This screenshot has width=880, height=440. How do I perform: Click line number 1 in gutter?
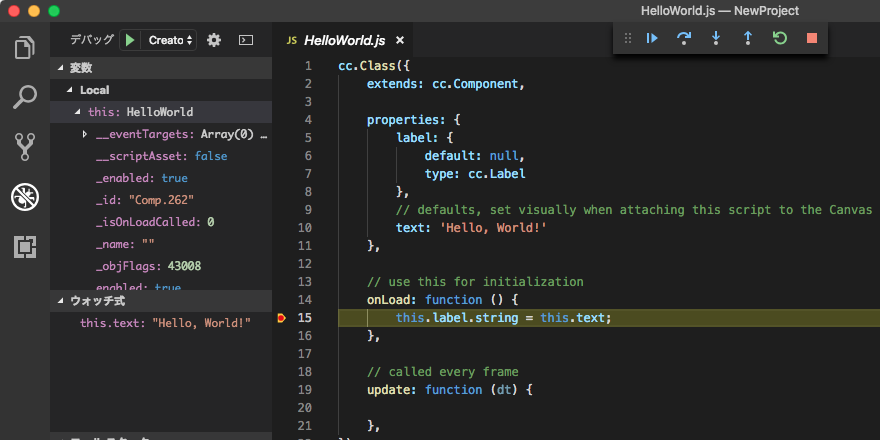click(308, 66)
